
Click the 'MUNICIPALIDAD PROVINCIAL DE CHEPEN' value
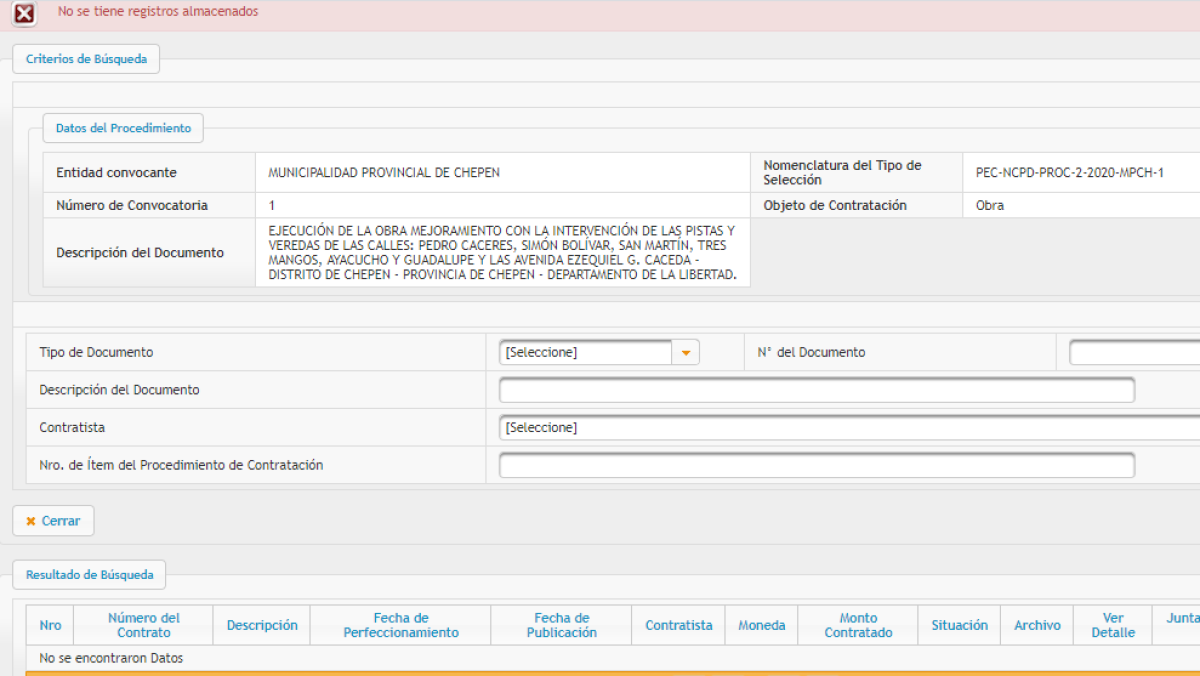coord(384,173)
